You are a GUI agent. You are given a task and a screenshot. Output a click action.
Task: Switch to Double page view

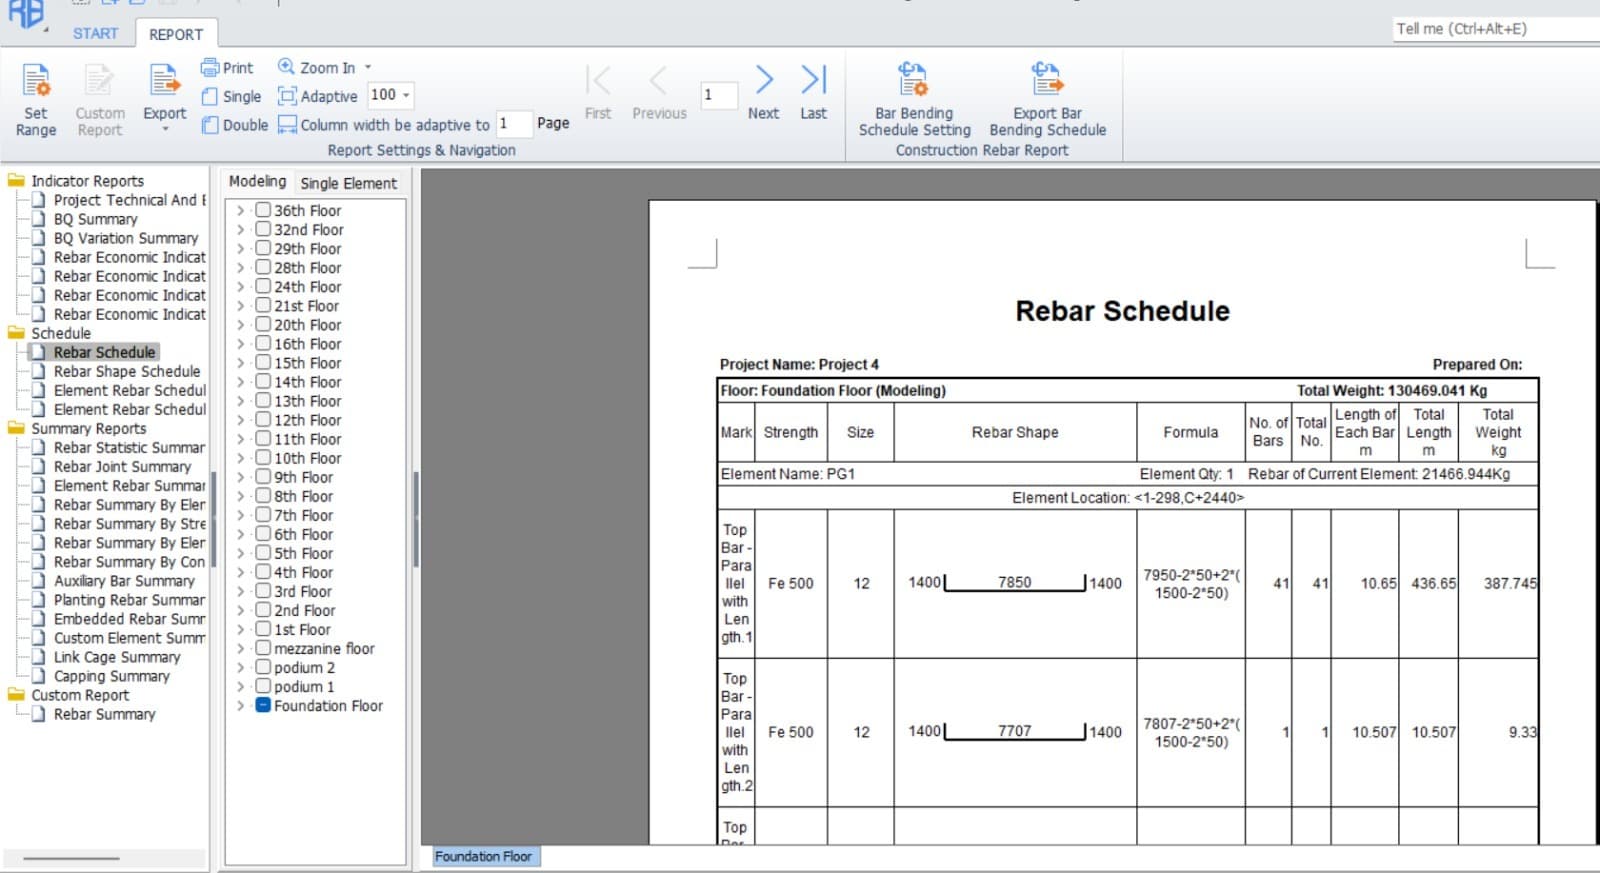pyautogui.click(x=235, y=125)
